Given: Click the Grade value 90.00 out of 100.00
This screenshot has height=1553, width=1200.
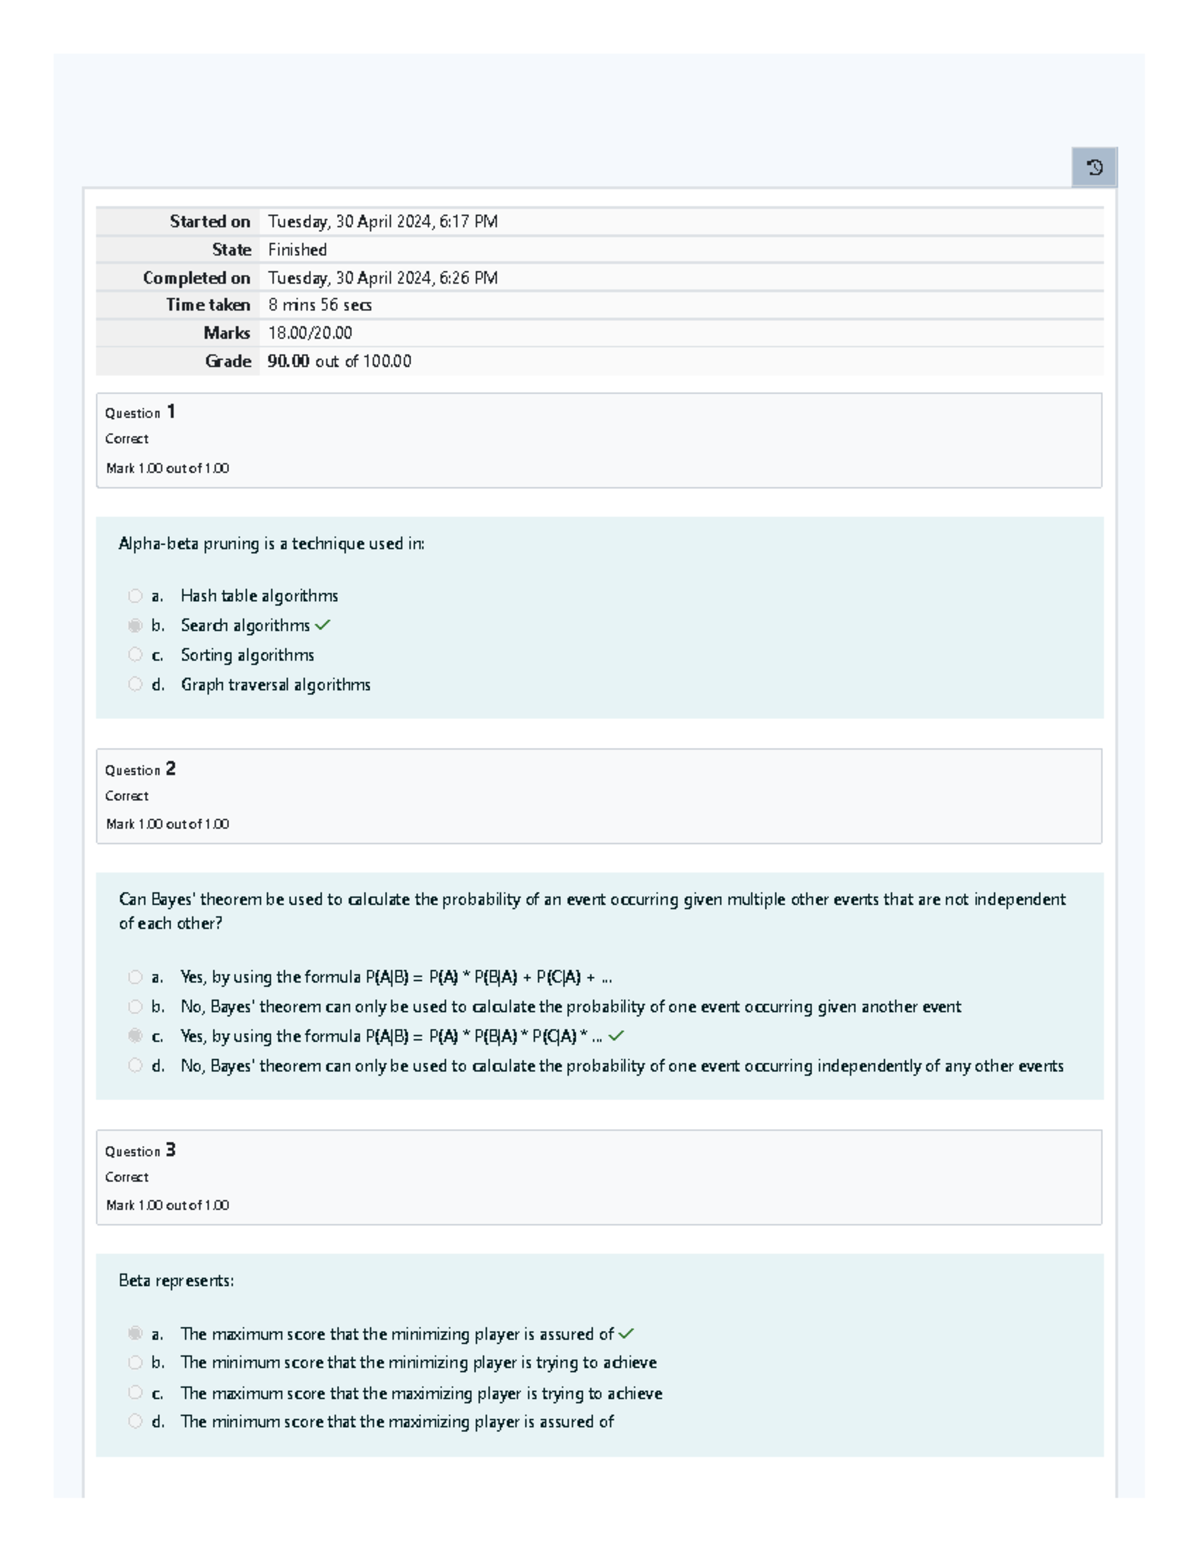Looking at the screenshot, I should tap(338, 362).
